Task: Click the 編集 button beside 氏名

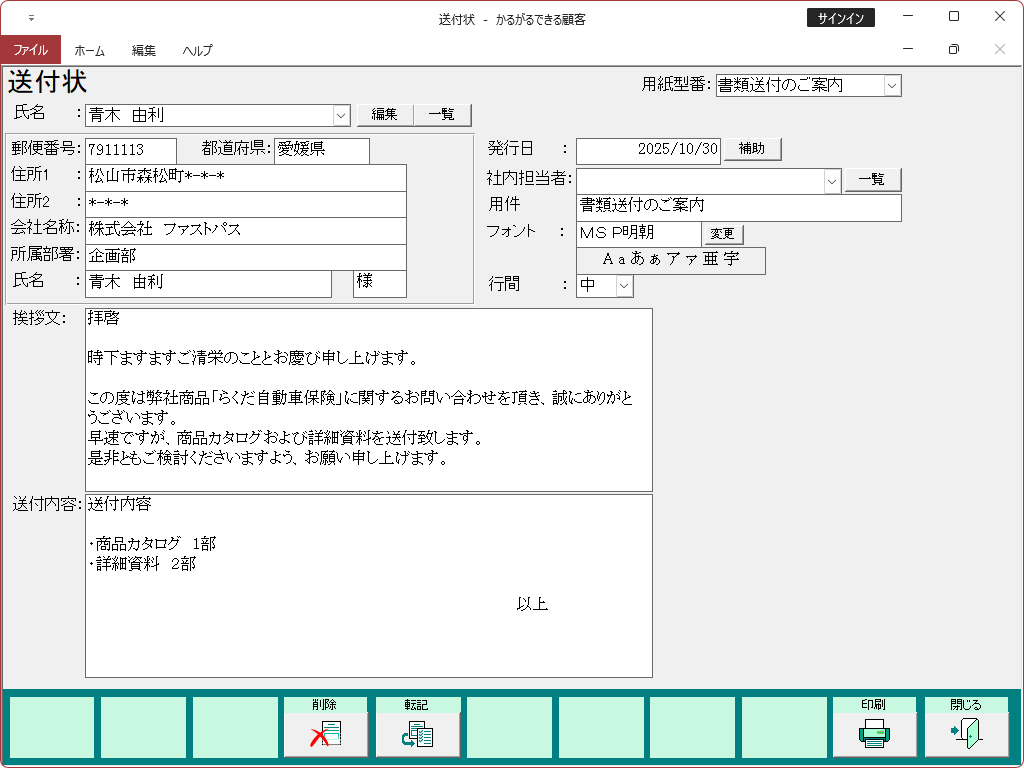Action: (x=385, y=115)
